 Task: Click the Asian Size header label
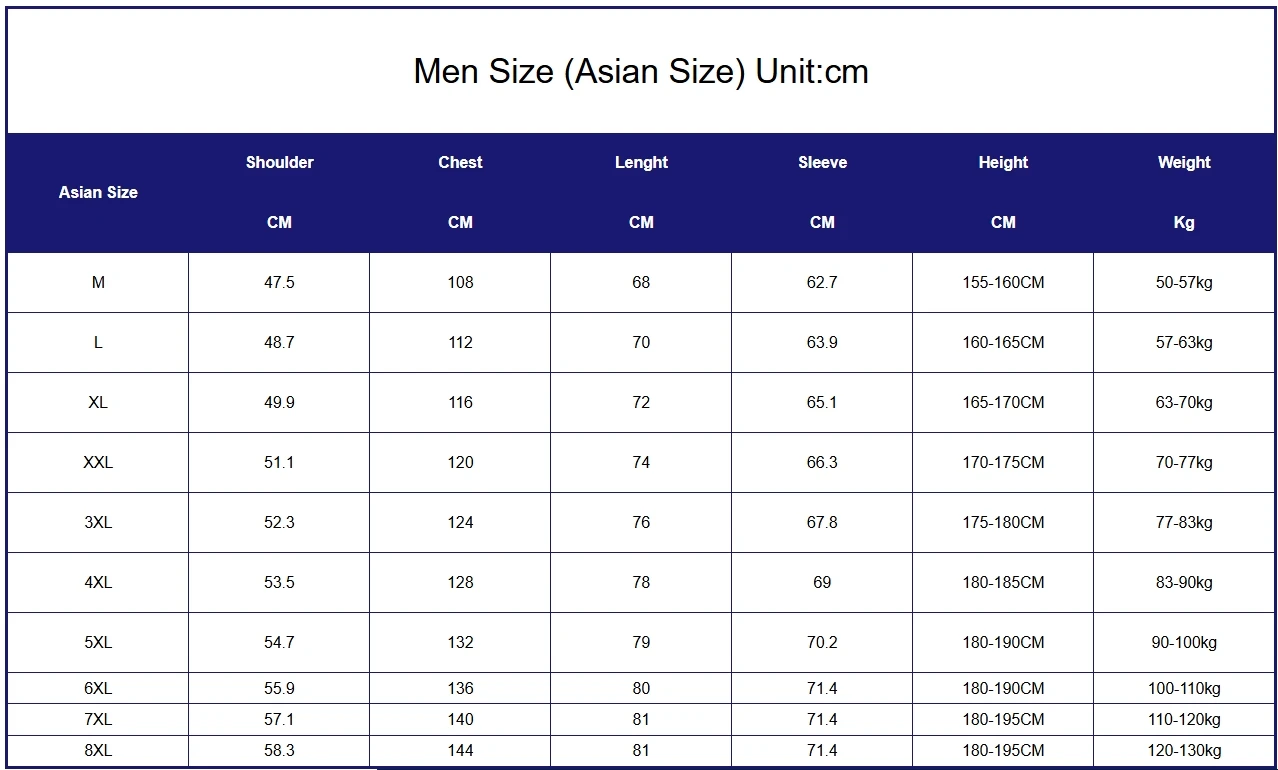click(x=97, y=192)
